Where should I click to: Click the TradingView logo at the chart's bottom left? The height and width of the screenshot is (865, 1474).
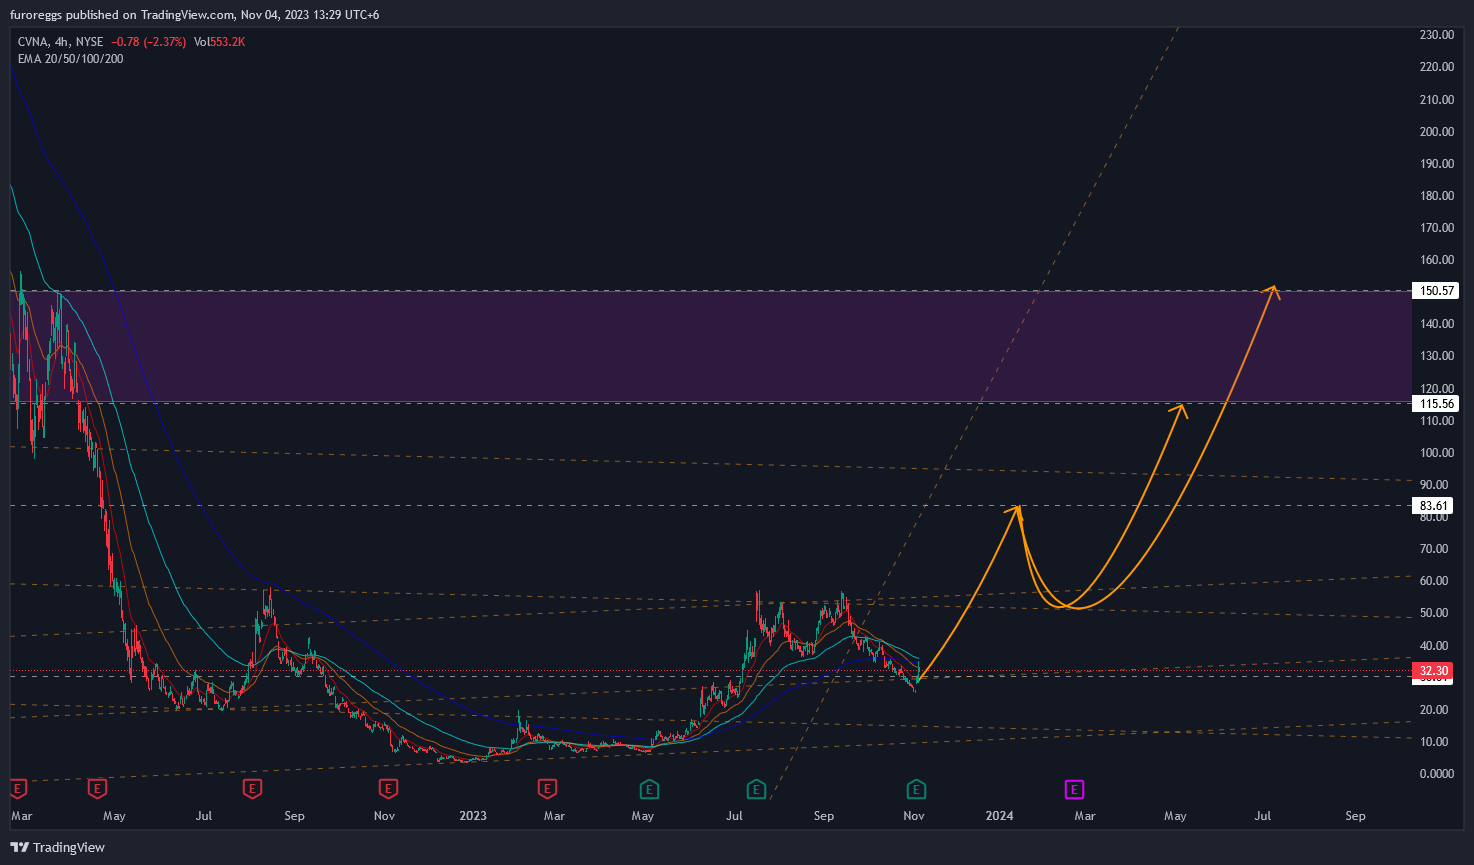point(57,847)
